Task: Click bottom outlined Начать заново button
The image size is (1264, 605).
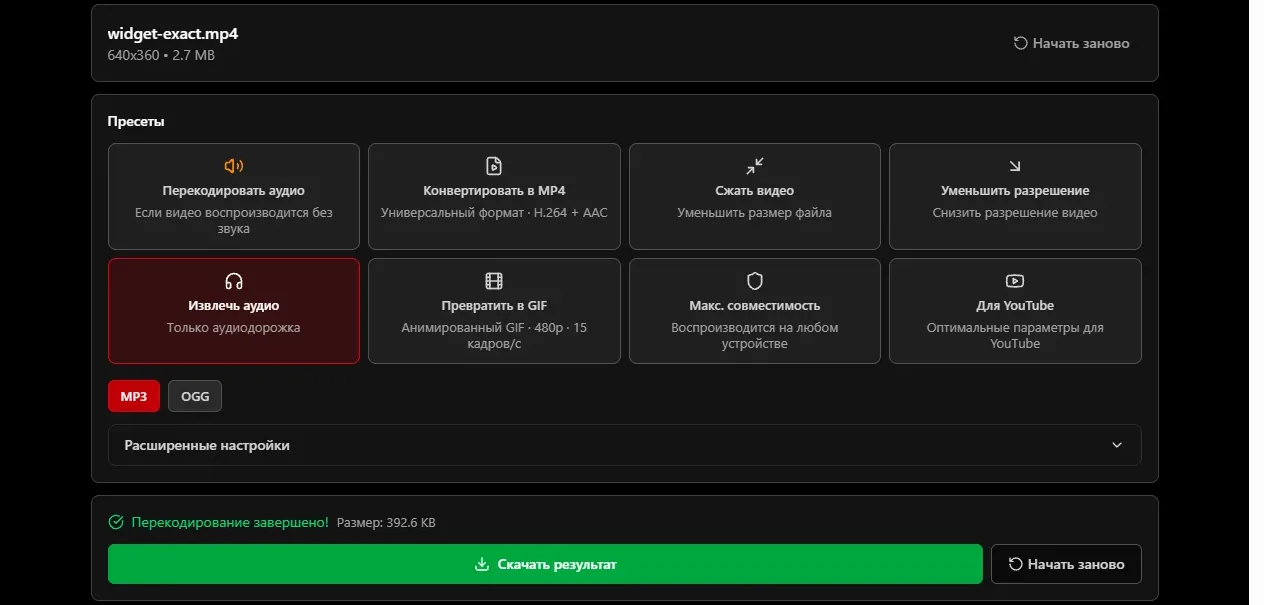Action: click(1066, 564)
